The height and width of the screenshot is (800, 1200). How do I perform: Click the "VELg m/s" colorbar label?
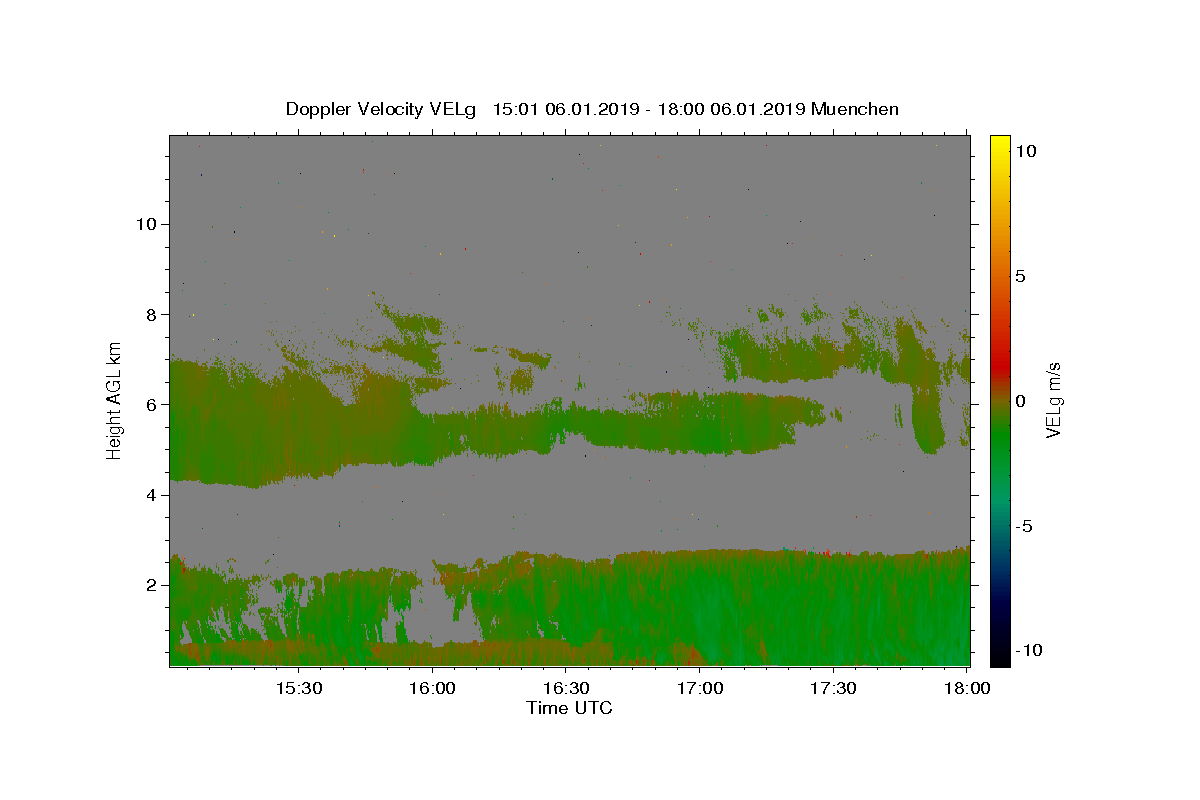pyautogui.click(x=1054, y=400)
